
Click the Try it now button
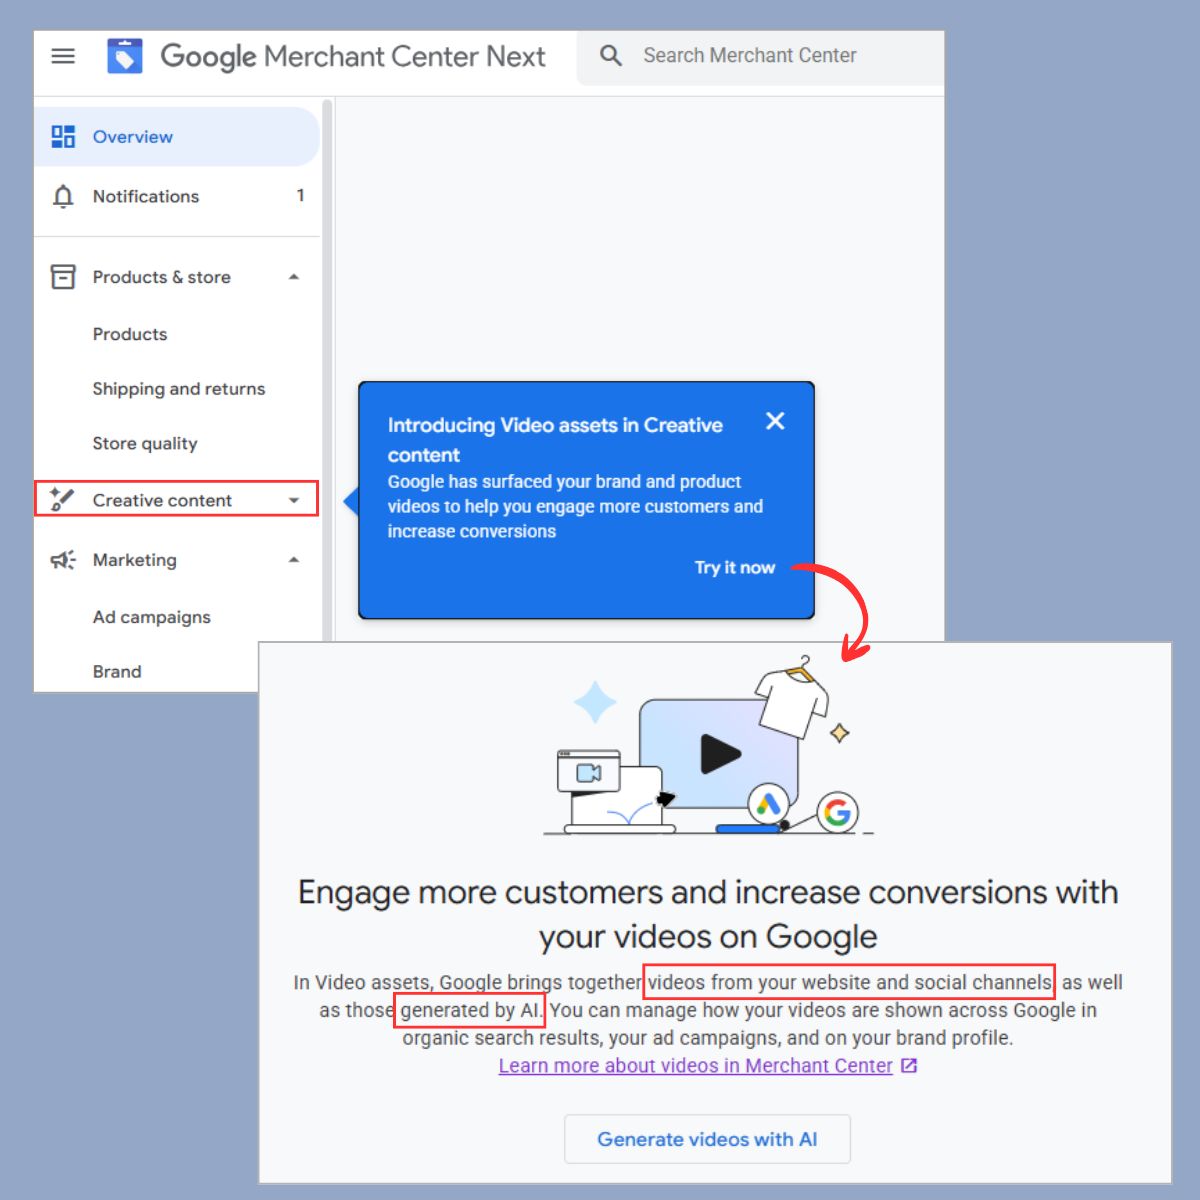pos(734,567)
